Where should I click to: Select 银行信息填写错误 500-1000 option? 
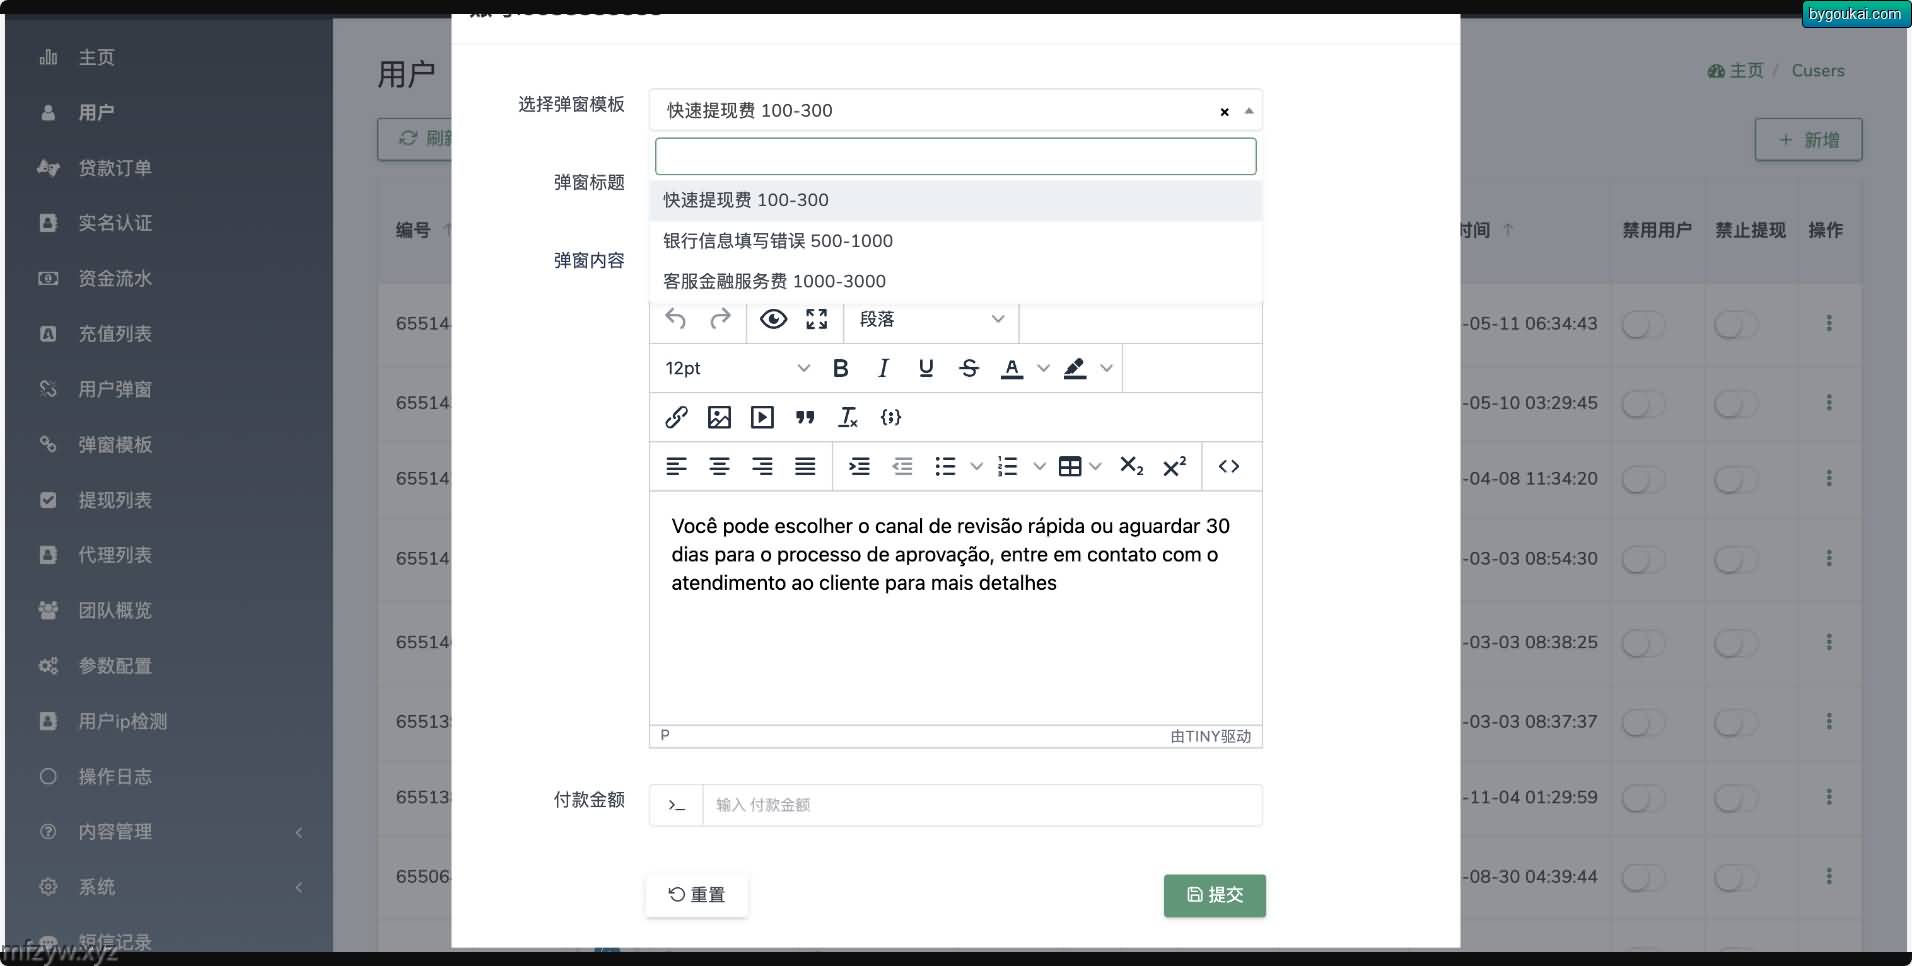point(778,241)
